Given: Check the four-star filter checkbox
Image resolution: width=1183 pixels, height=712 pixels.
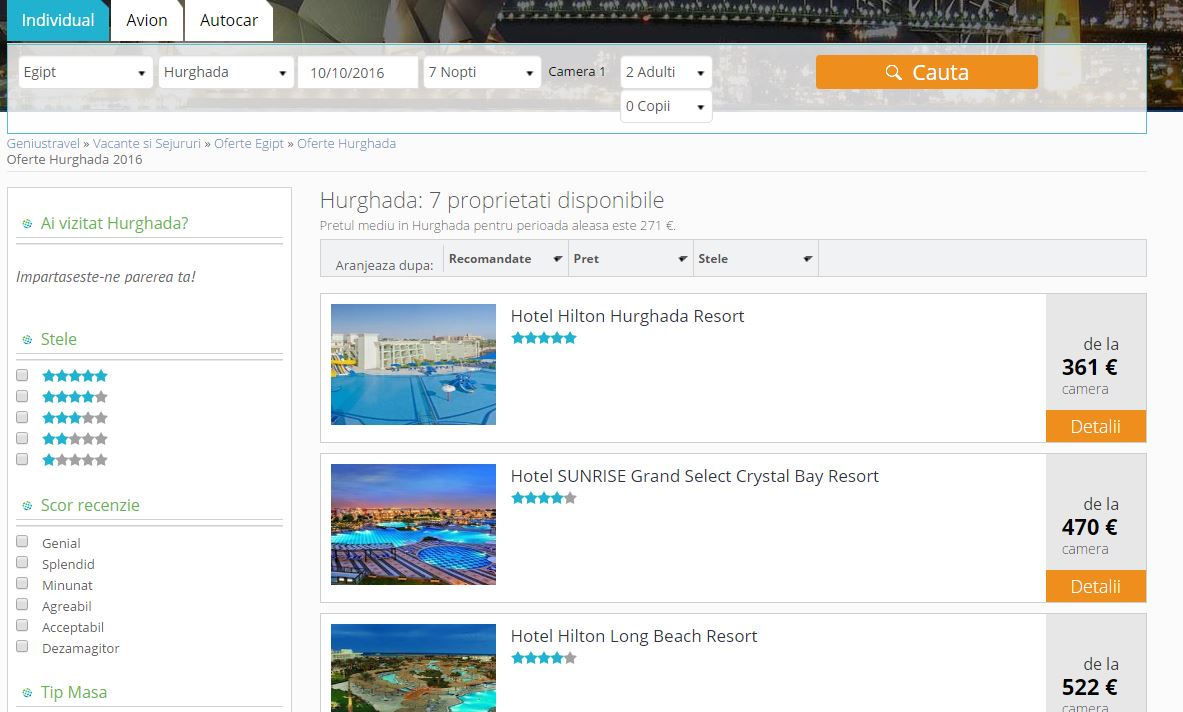Looking at the screenshot, I should click(22, 396).
